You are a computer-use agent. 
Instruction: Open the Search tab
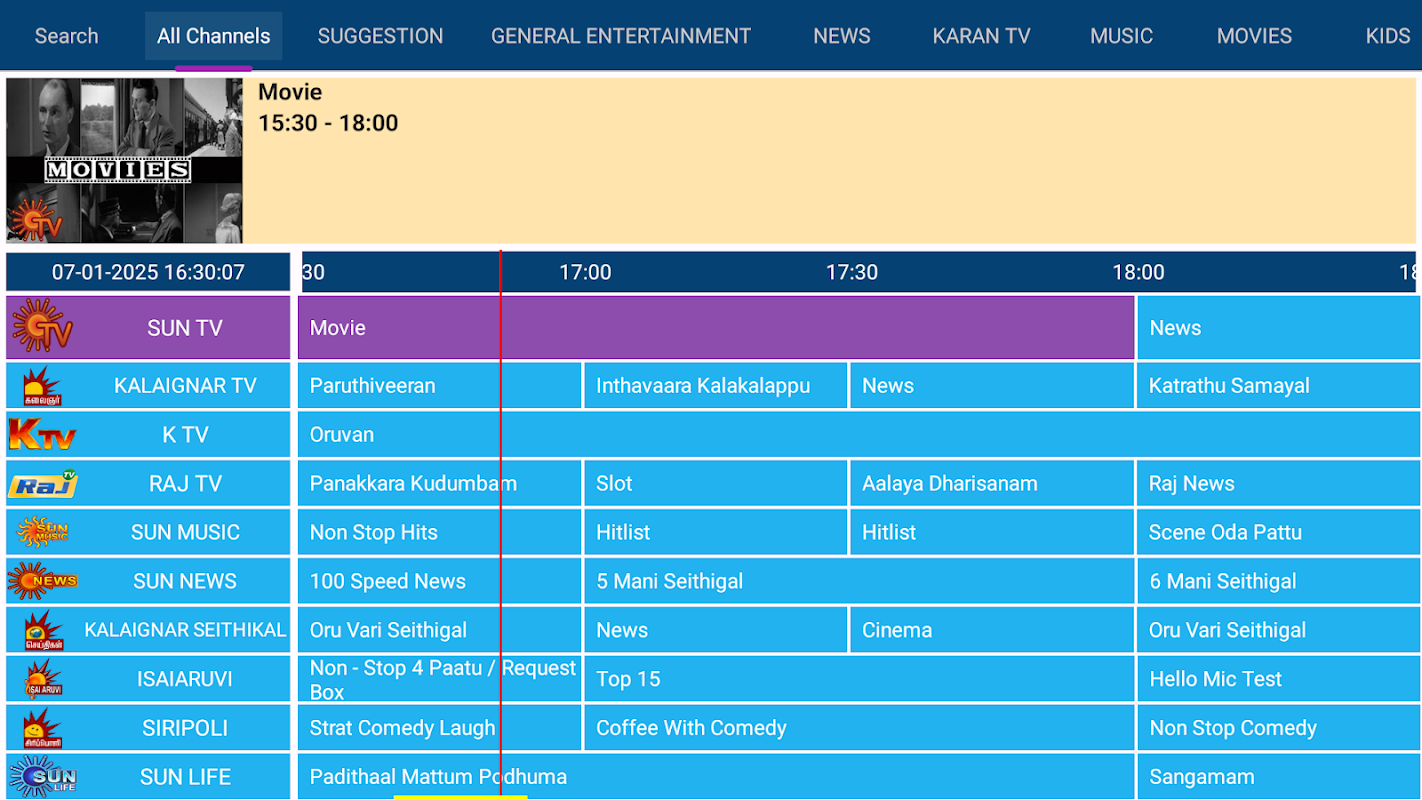pyautogui.click(x=66, y=36)
